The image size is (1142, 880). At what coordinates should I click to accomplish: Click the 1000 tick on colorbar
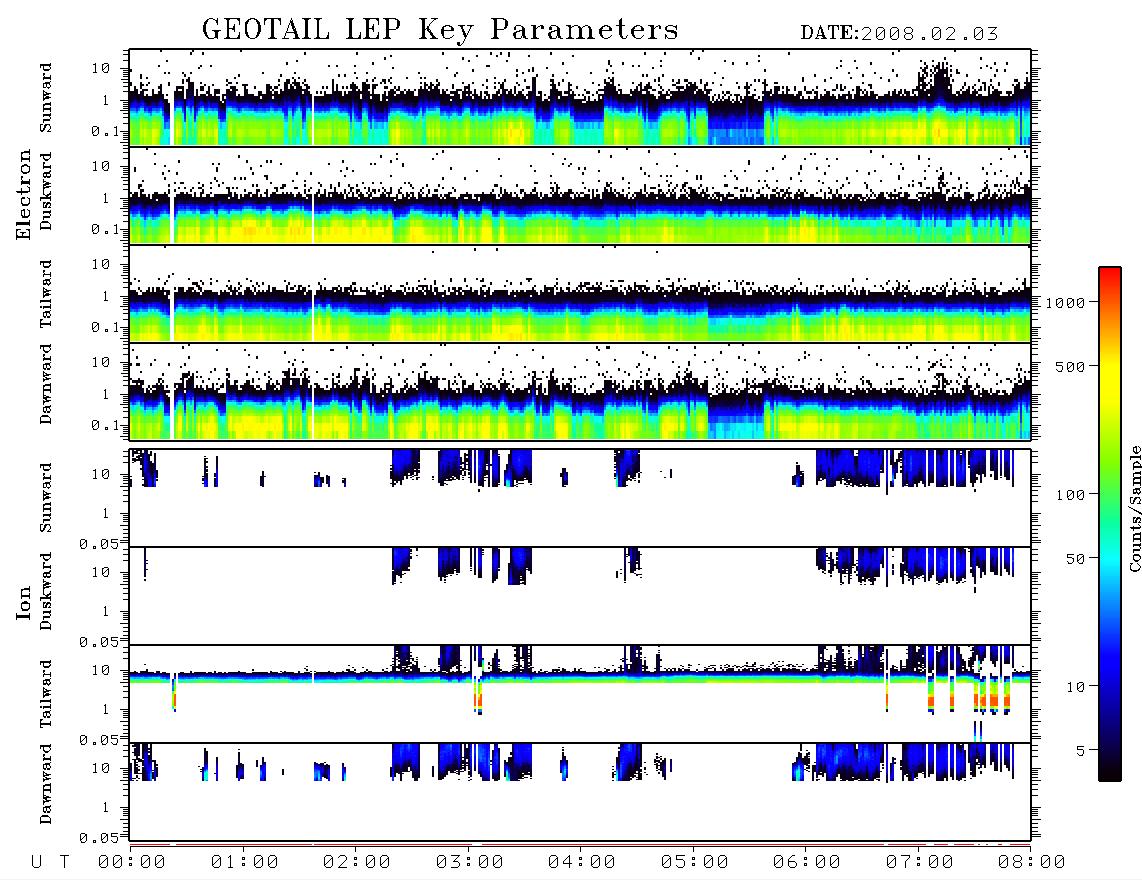pos(1065,303)
